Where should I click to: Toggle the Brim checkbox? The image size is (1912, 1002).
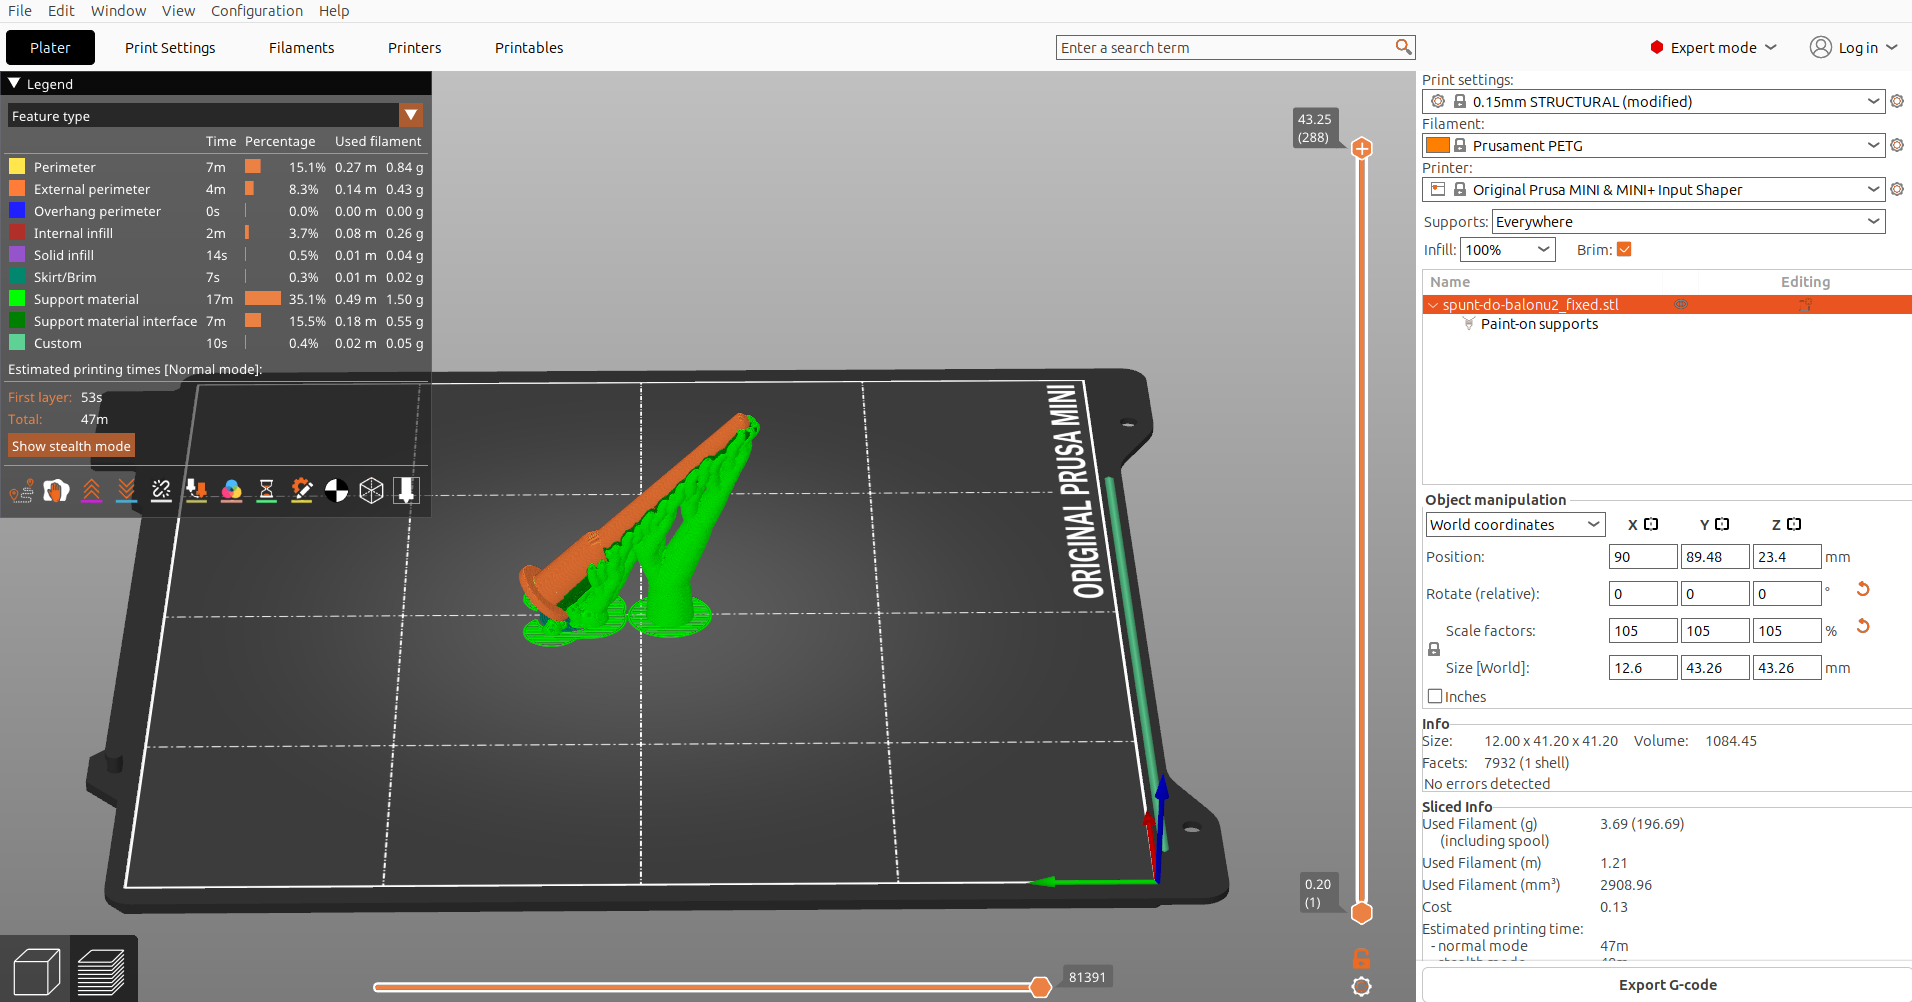click(x=1624, y=250)
